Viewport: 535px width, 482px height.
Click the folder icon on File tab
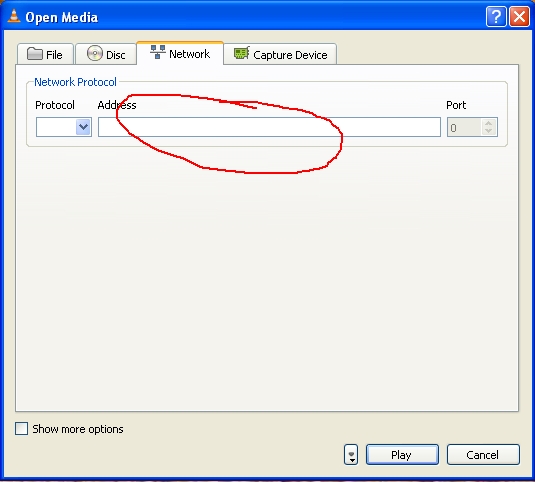(34, 54)
